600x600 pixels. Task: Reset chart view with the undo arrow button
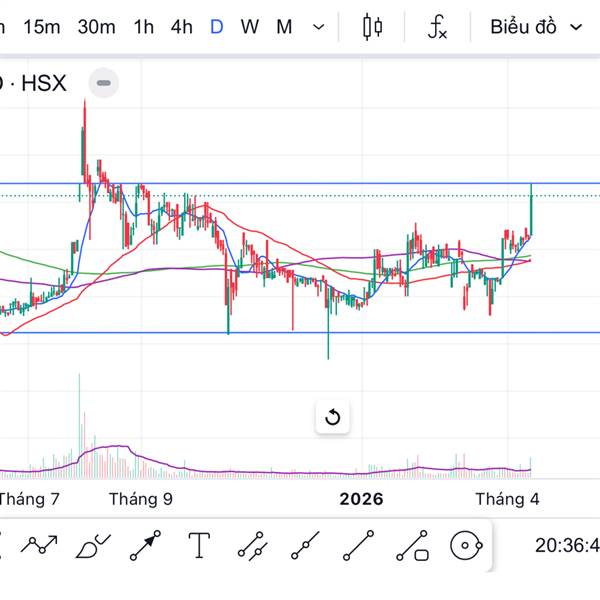pos(332,417)
